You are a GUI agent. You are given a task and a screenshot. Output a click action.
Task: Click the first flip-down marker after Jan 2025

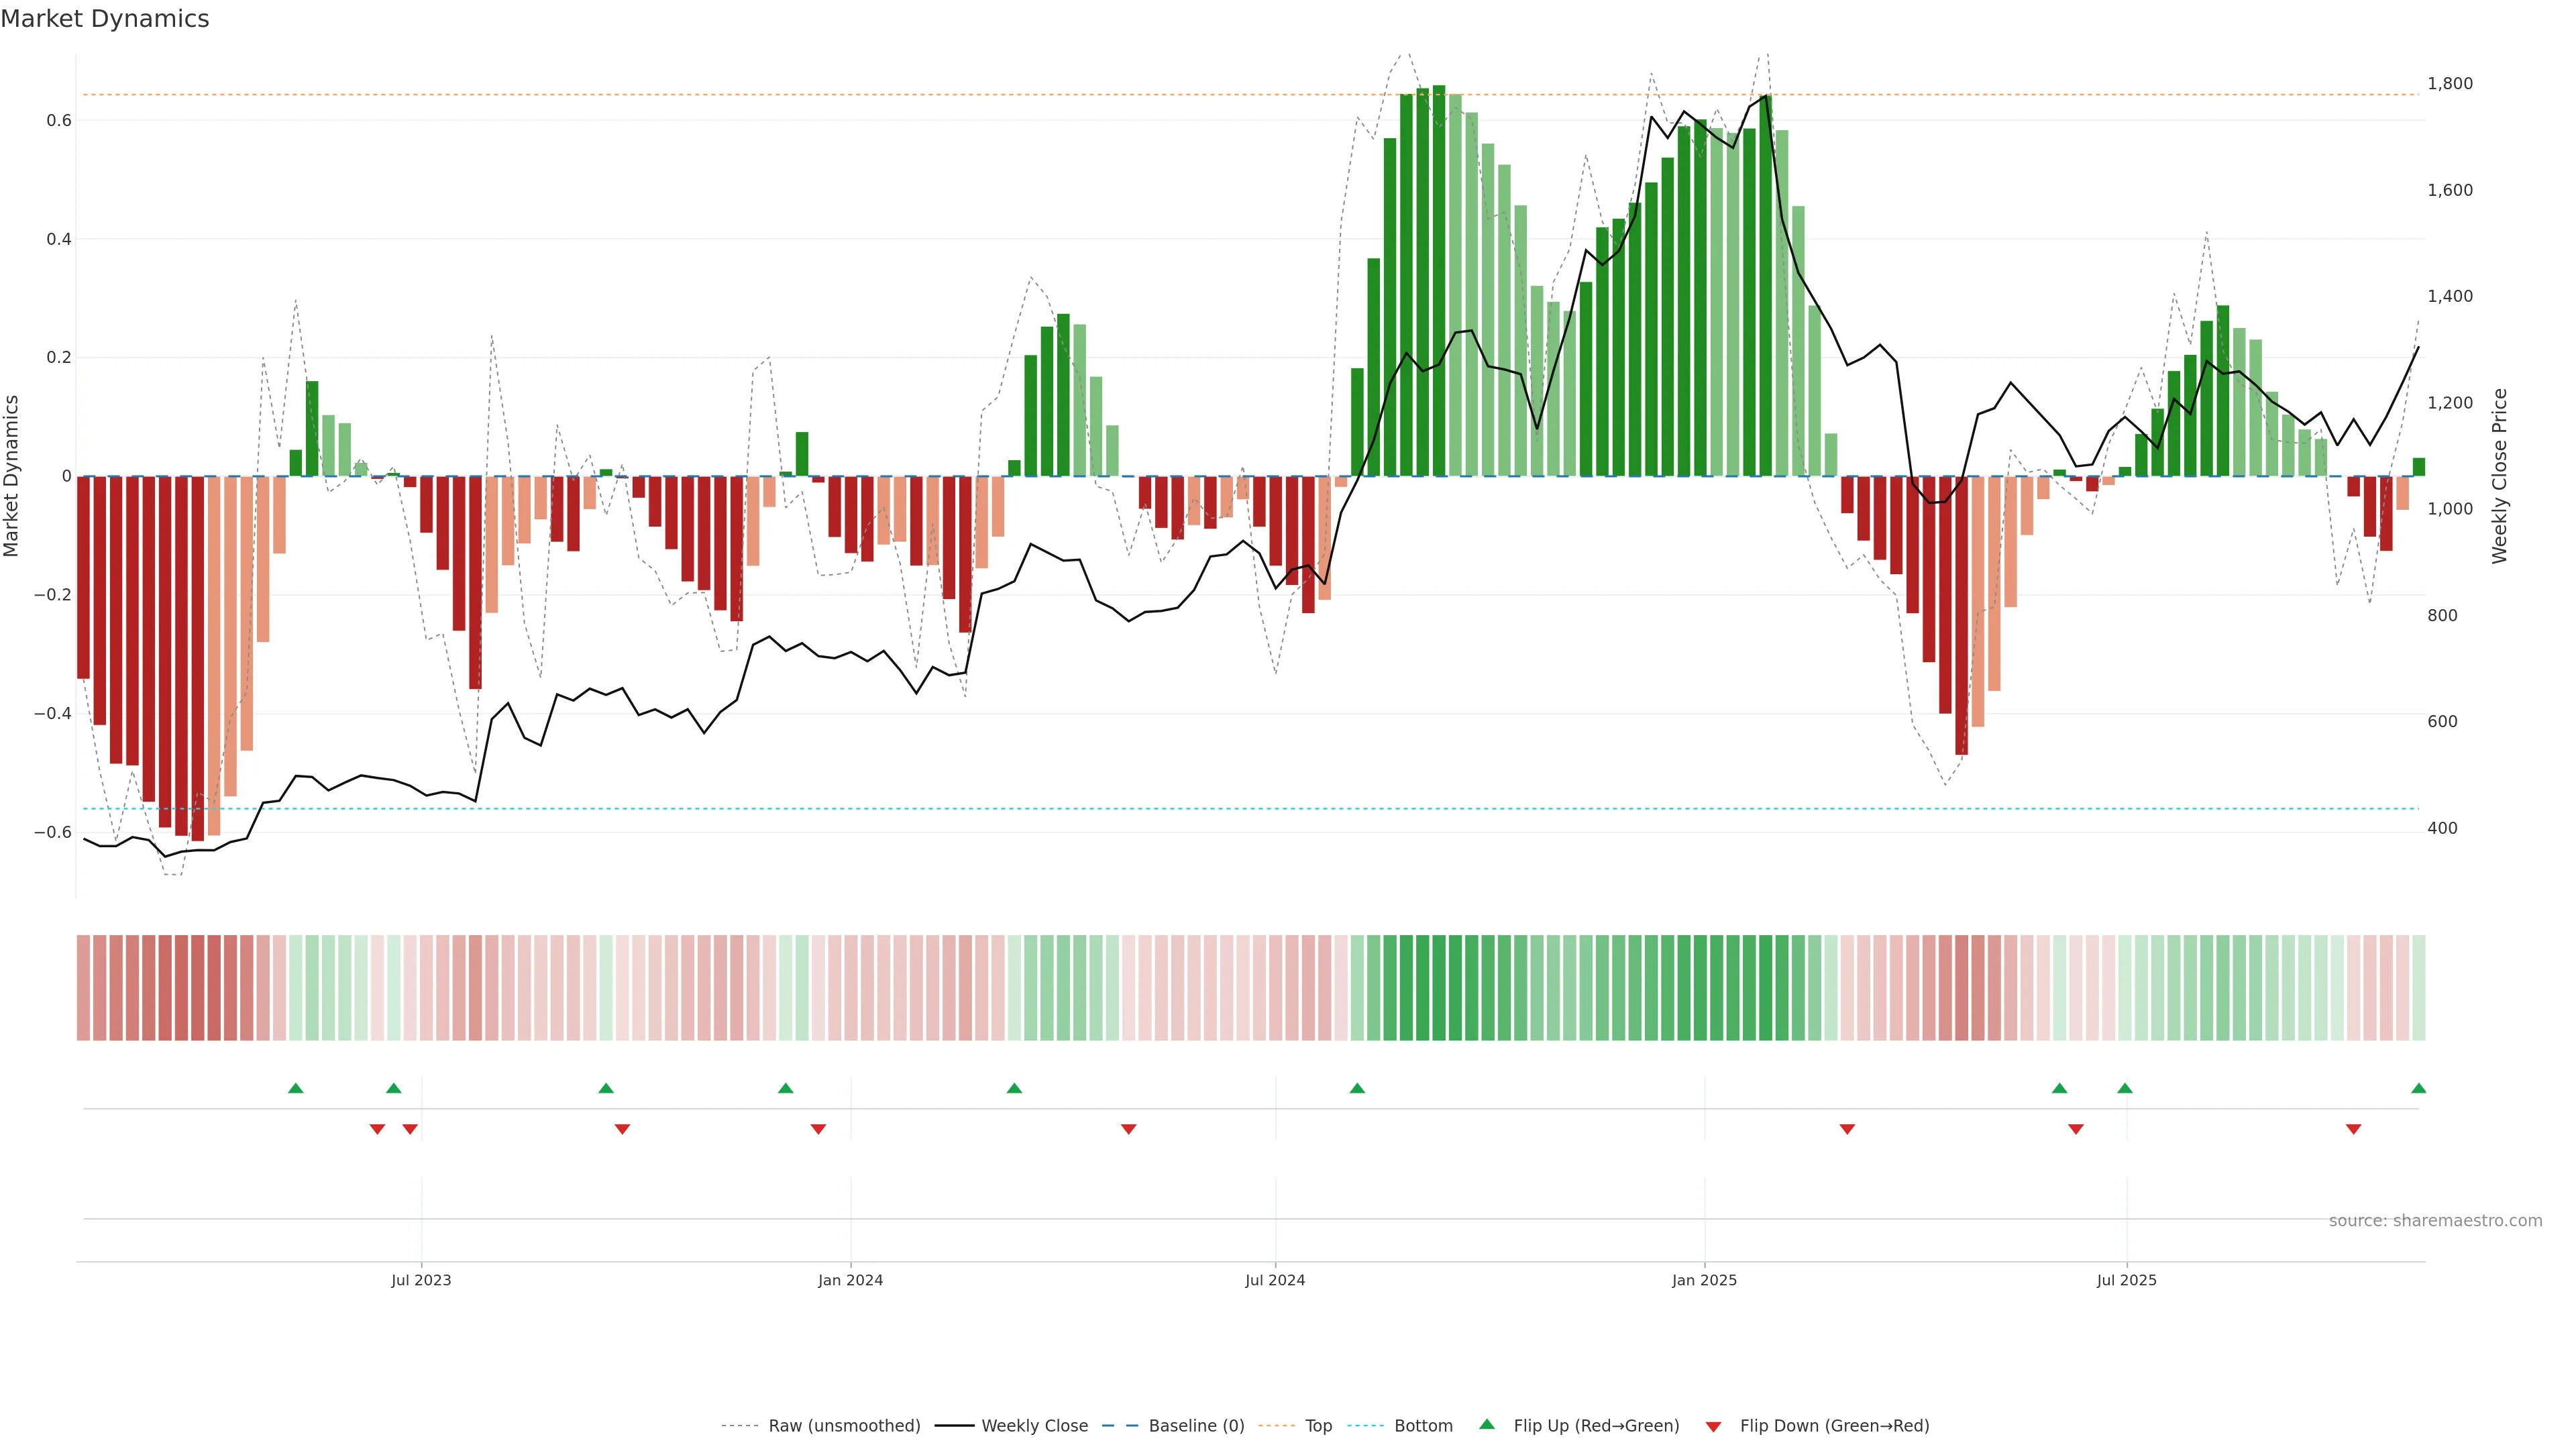1847,1129
